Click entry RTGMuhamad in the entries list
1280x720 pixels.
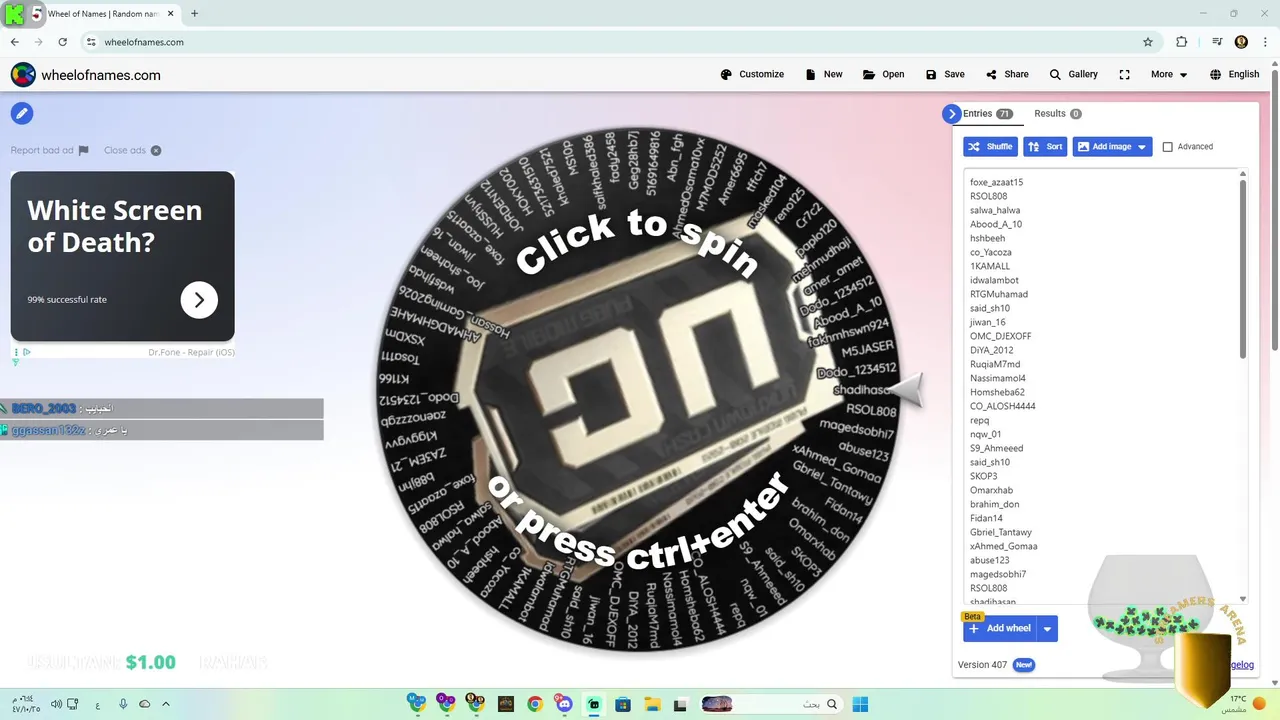click(999, 294)
